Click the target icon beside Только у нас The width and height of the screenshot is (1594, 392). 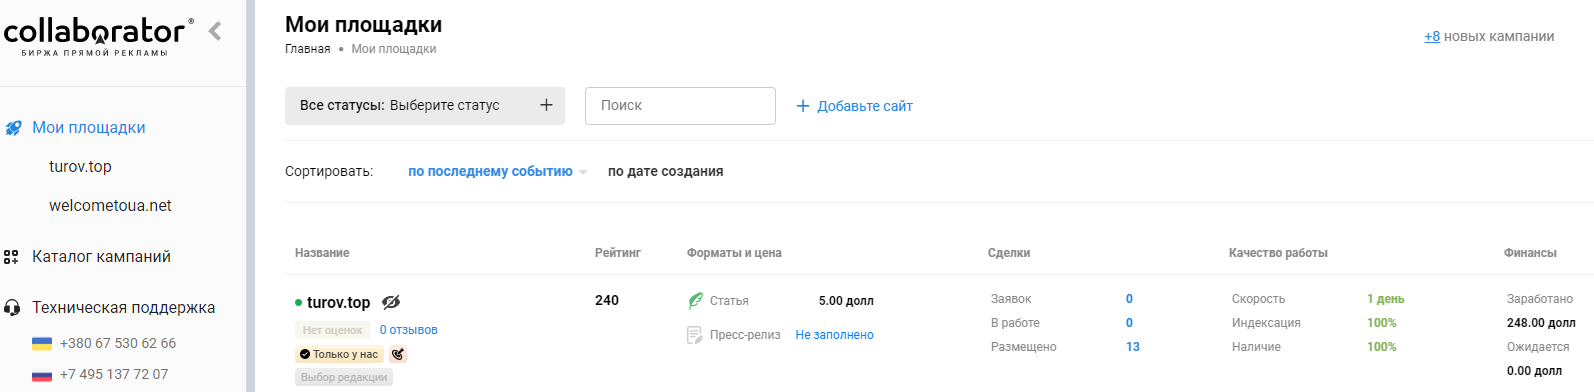click(398, 354)
